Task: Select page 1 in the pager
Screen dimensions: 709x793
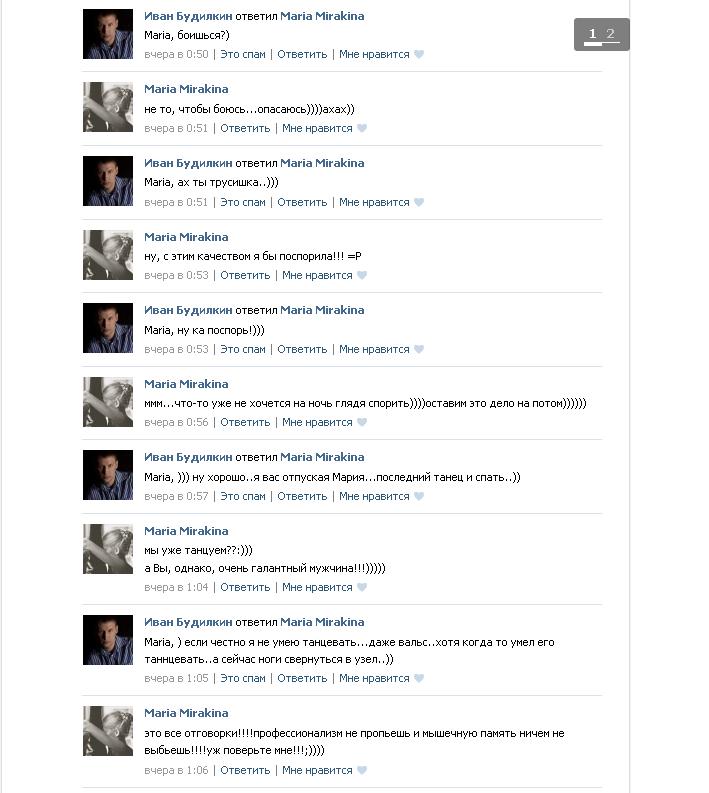Action: [593, 34]
